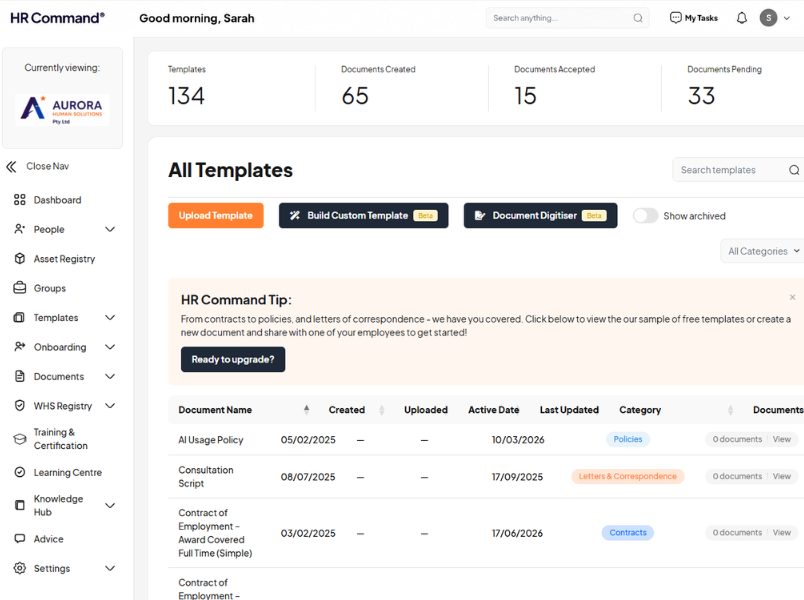The width and height of the screenshot is (804, 600).
Task: Click the Document Digitiser pen icon
Action: click(x=480, y=215)
